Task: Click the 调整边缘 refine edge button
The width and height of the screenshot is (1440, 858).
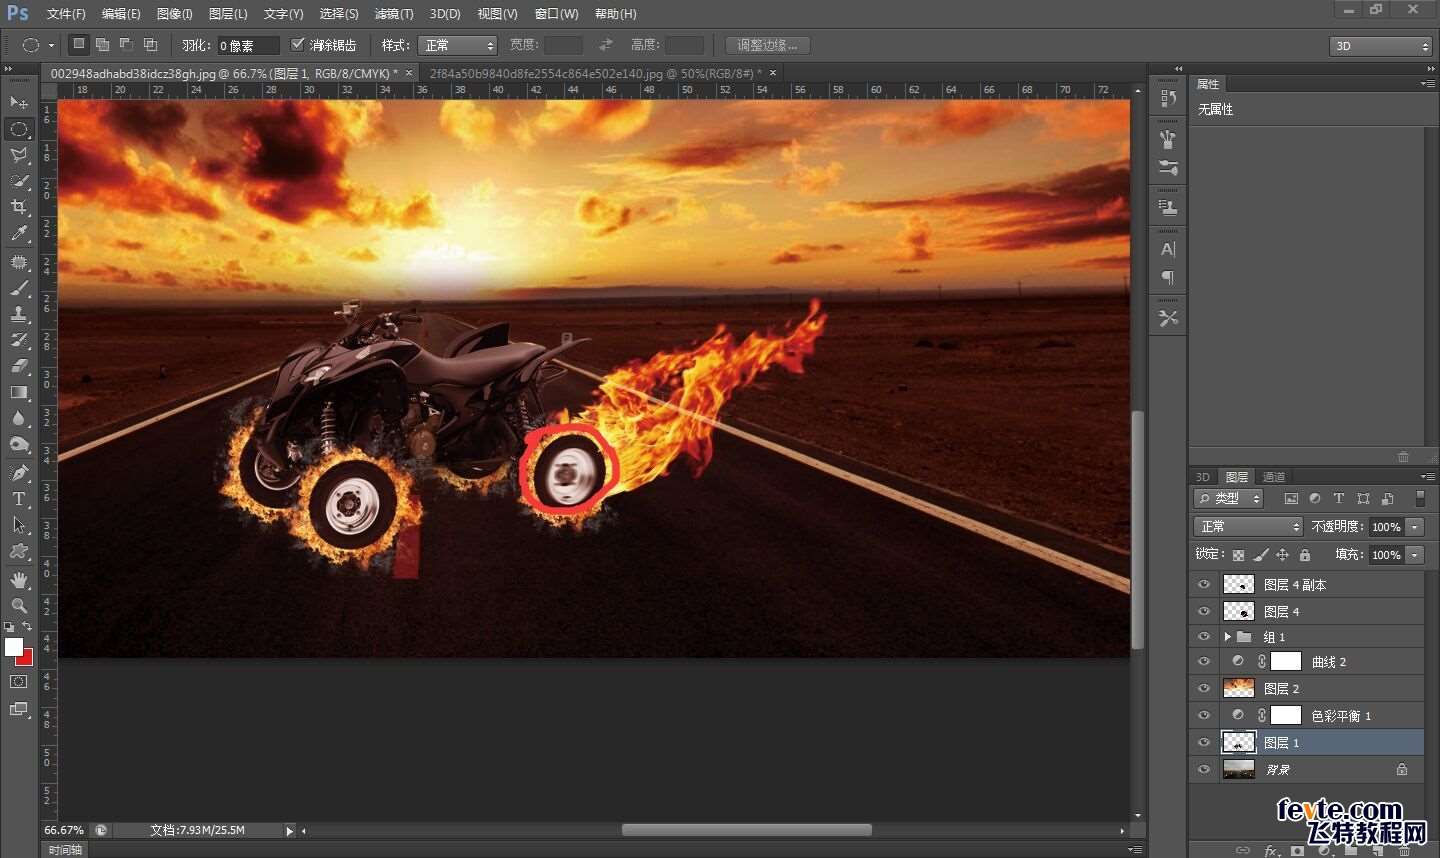Action: (768, 45)
